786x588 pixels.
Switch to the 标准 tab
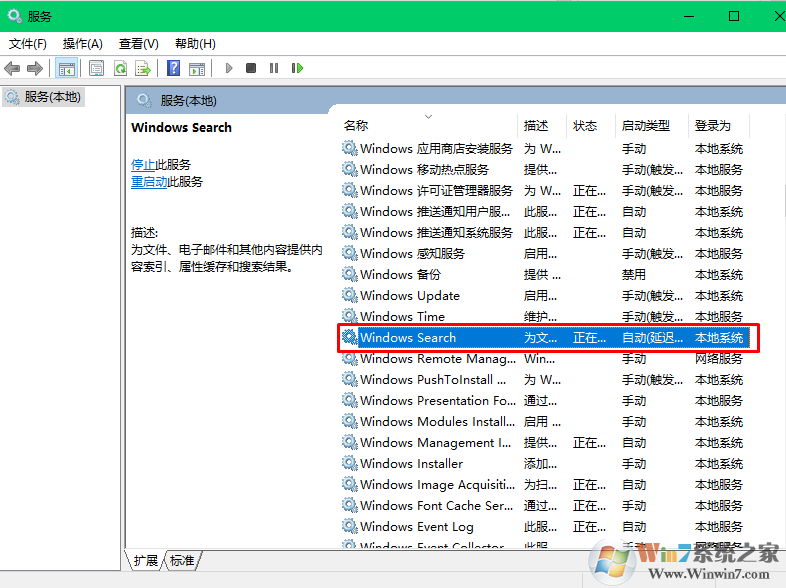pyautogui.click(x=182, y=560)
